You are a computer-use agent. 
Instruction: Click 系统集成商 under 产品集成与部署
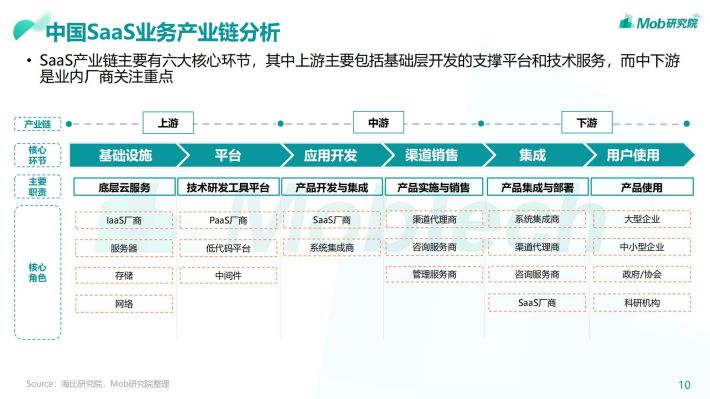[x=537, y=219]
